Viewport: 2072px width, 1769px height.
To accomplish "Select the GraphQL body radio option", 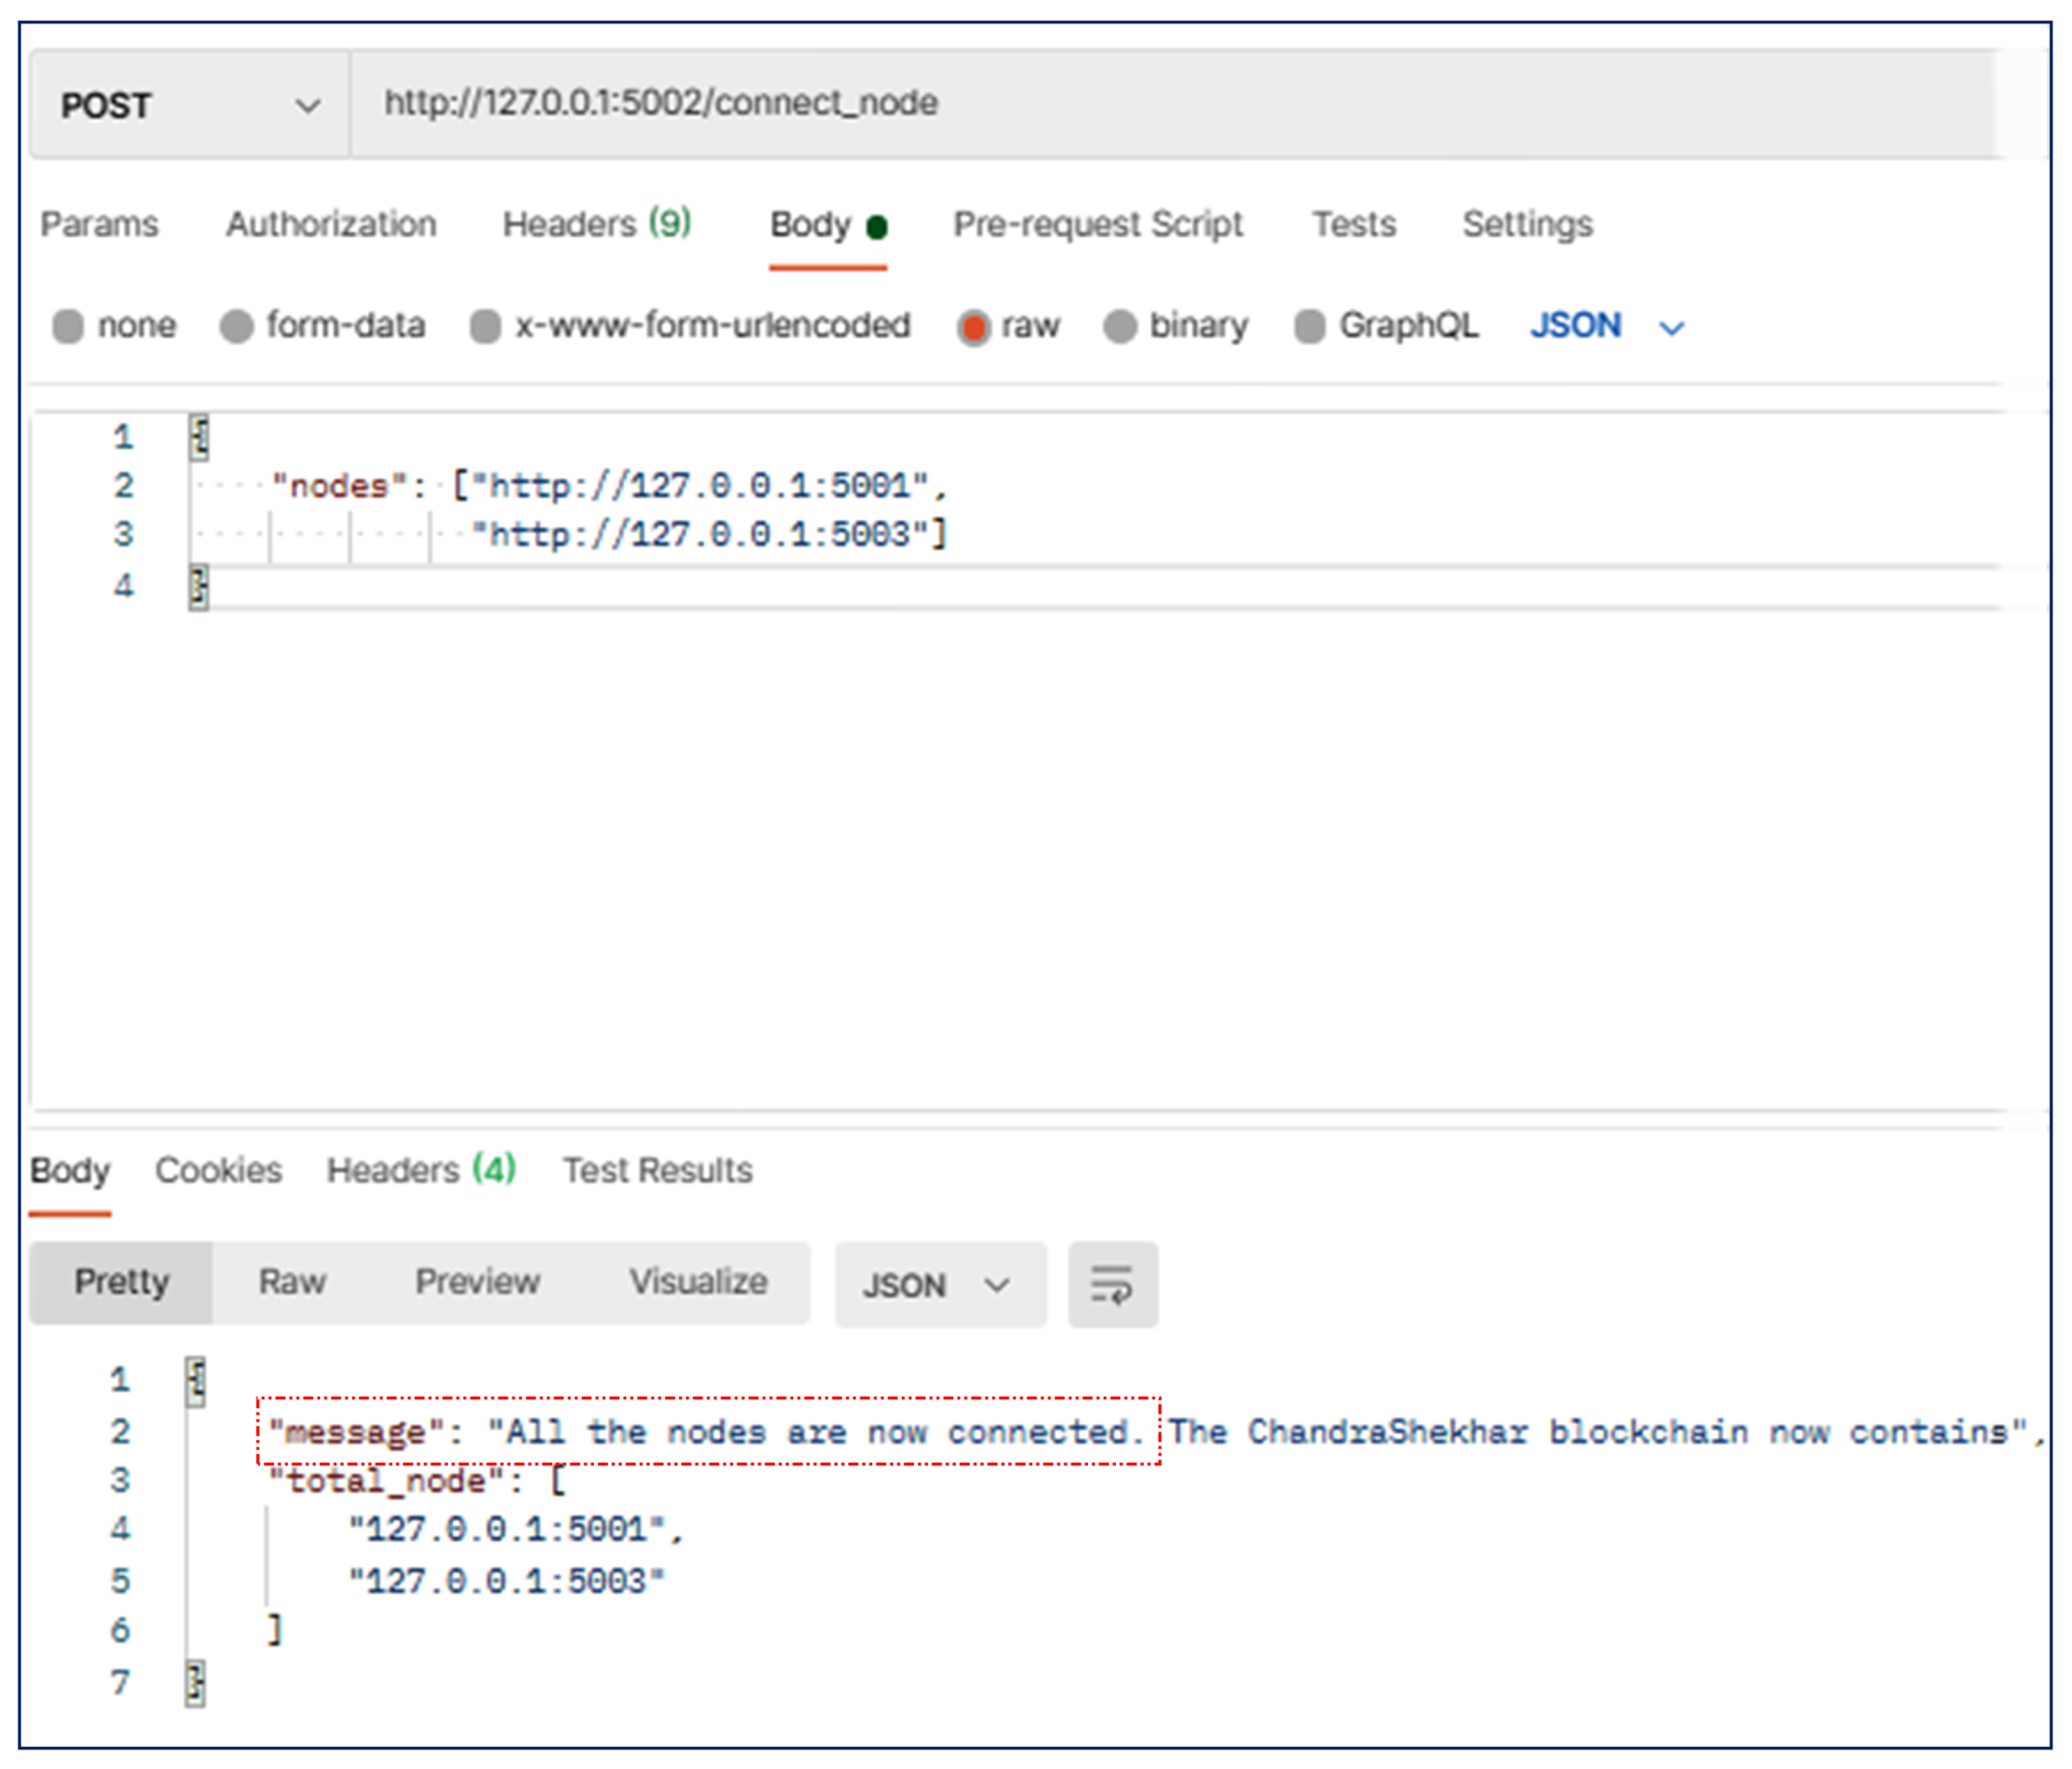I will pos(1309,326).
